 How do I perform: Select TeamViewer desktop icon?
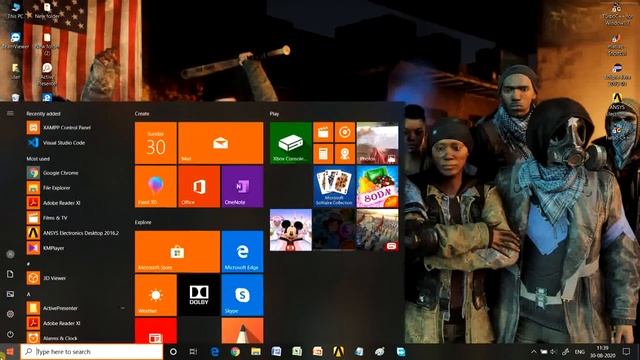click(x=16, y=41)
